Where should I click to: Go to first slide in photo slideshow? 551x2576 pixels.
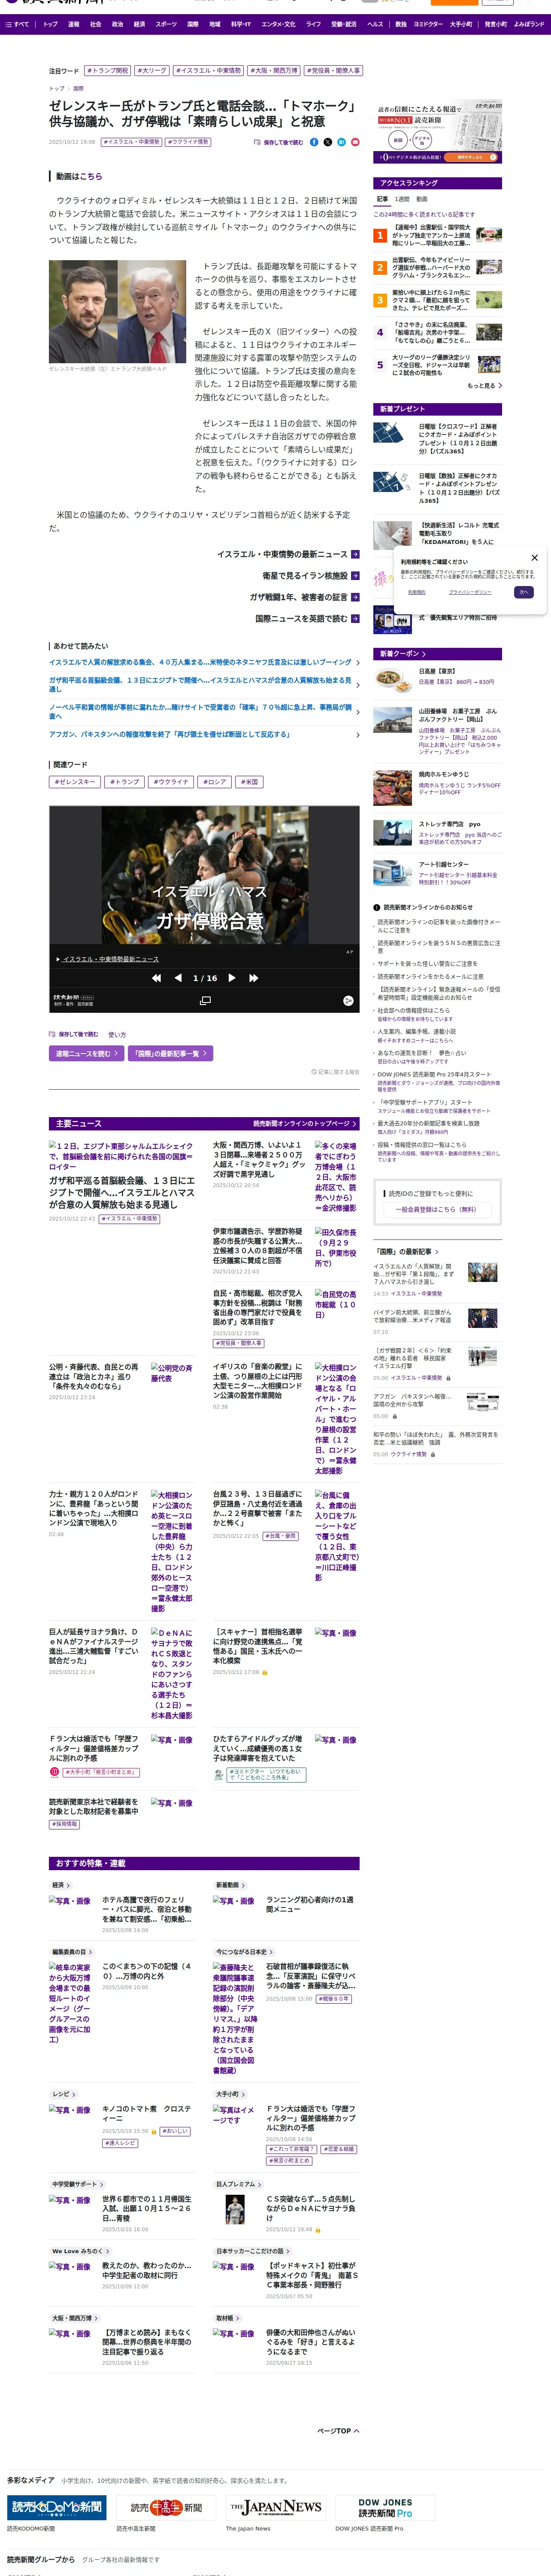[156, 978]
